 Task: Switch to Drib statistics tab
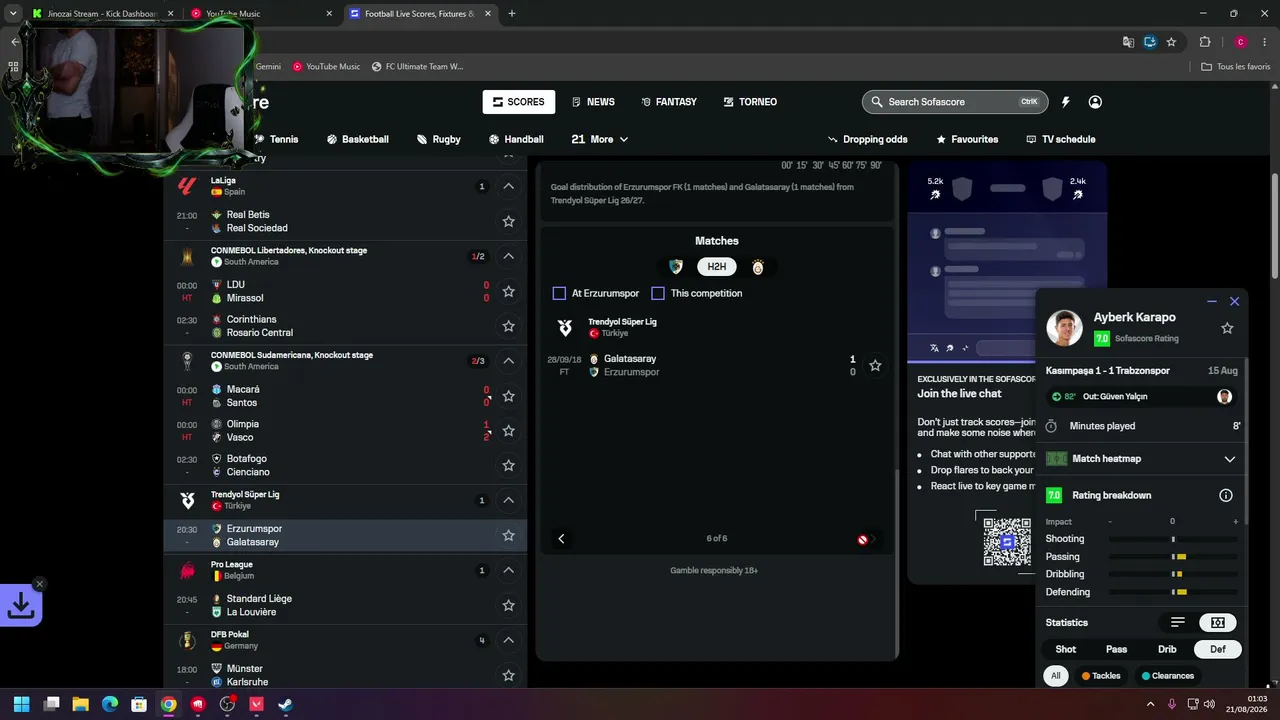pos(1167,649)
